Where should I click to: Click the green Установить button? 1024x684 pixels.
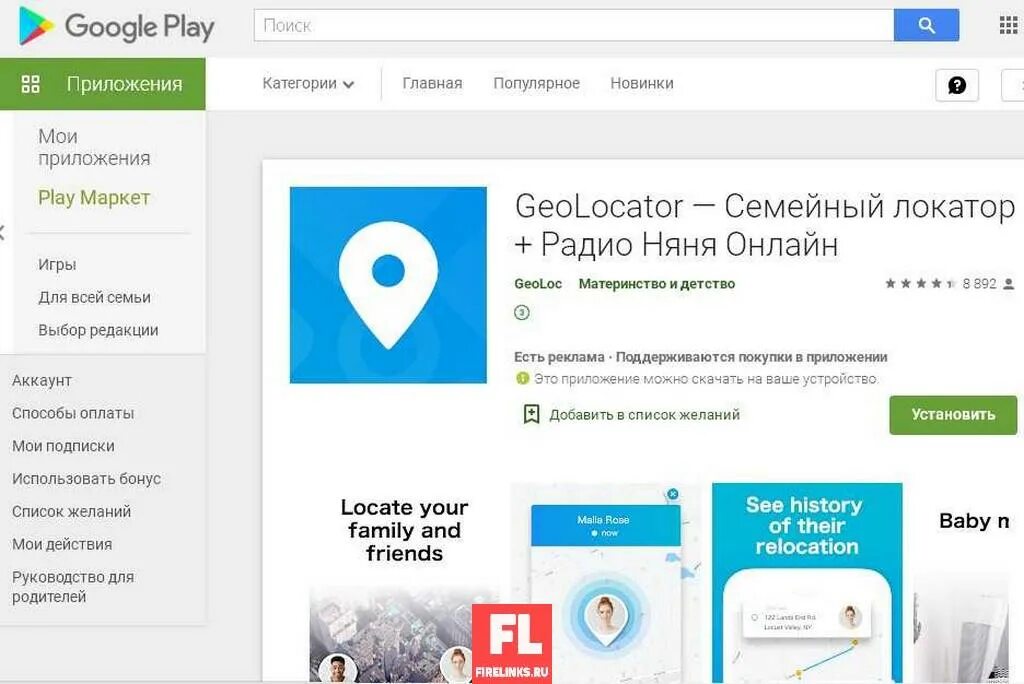click(x=953, y=415)
